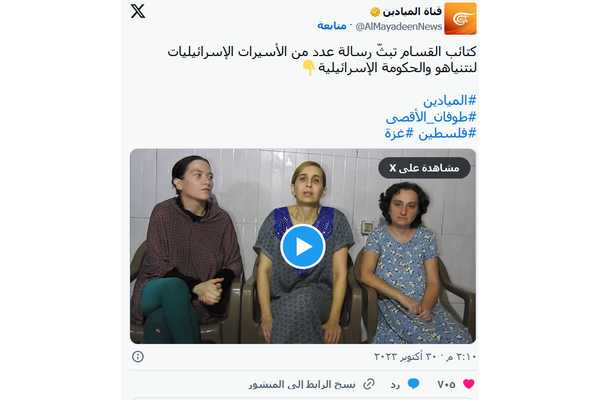Click the yellow verified badge

(x=375, y=12)
